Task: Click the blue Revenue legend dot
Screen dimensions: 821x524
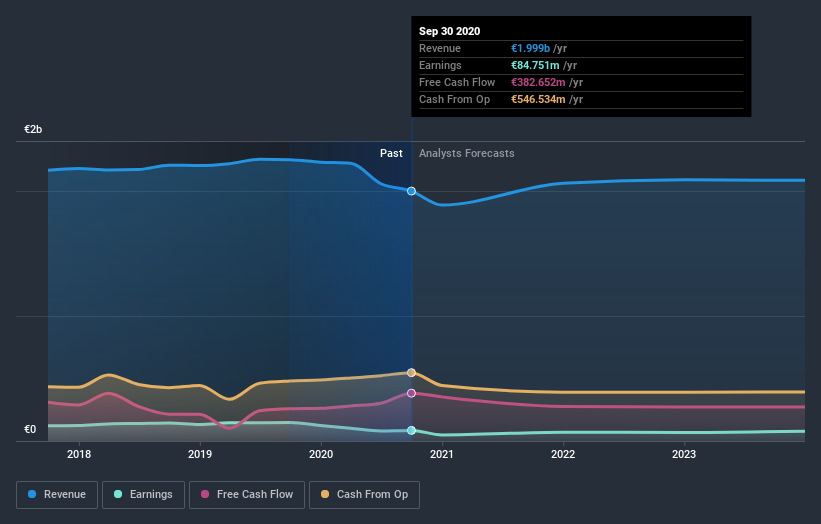Action: pyautogui.click(x=32, y=494)
